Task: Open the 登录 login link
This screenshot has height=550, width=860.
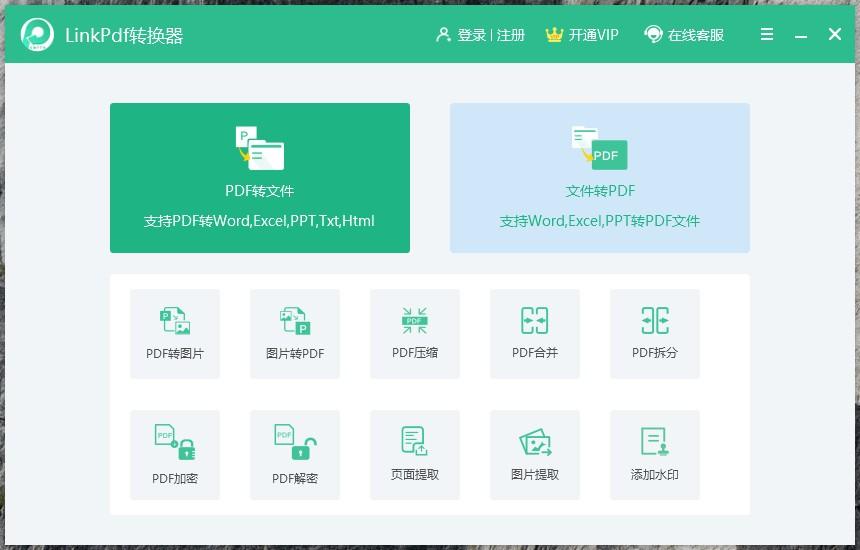Action: click(x=472, y=35)
